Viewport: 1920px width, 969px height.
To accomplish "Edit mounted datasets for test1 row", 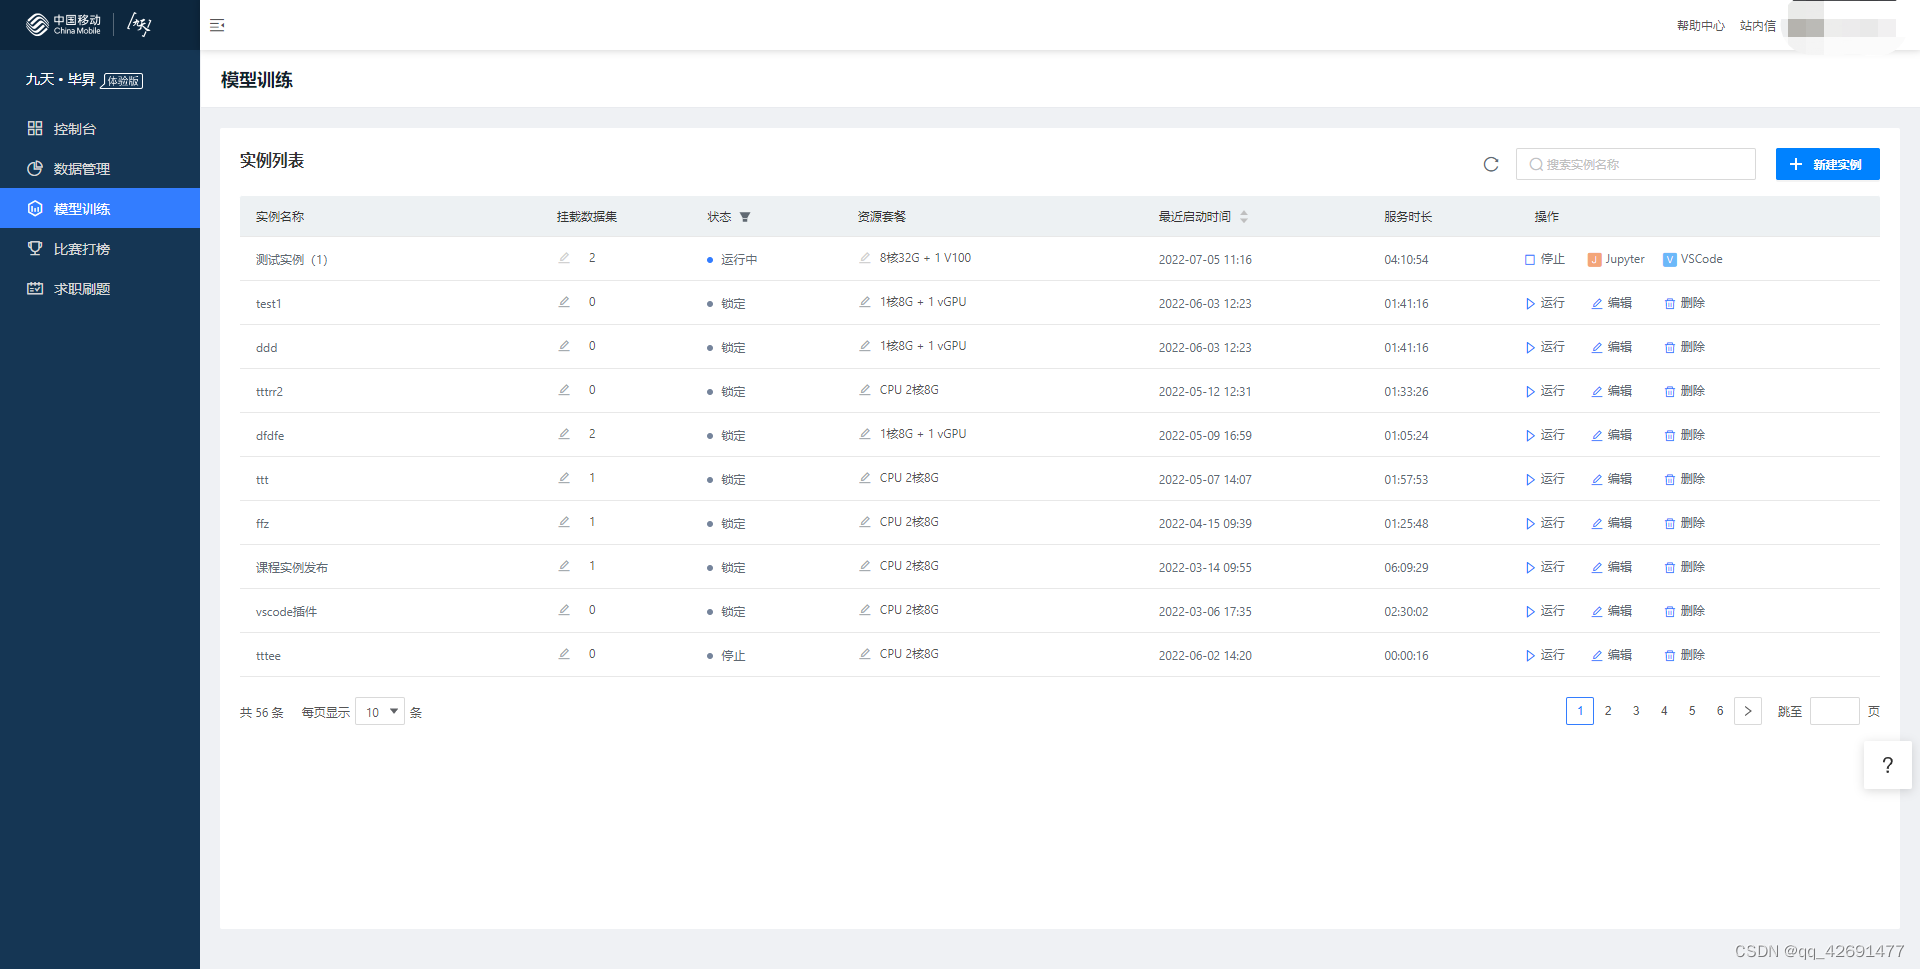I will (564, 302).
